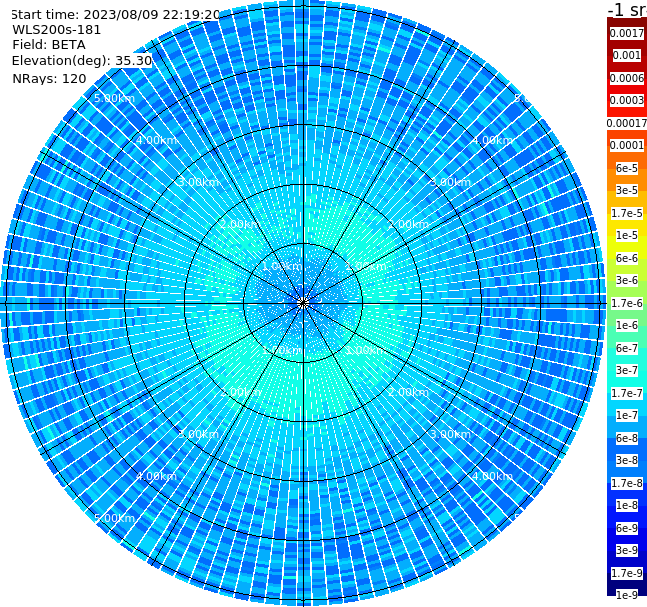Select the upper-left quadrant 3.00km ring label
The height and width of the screenshot is (607, 647).
198,182
